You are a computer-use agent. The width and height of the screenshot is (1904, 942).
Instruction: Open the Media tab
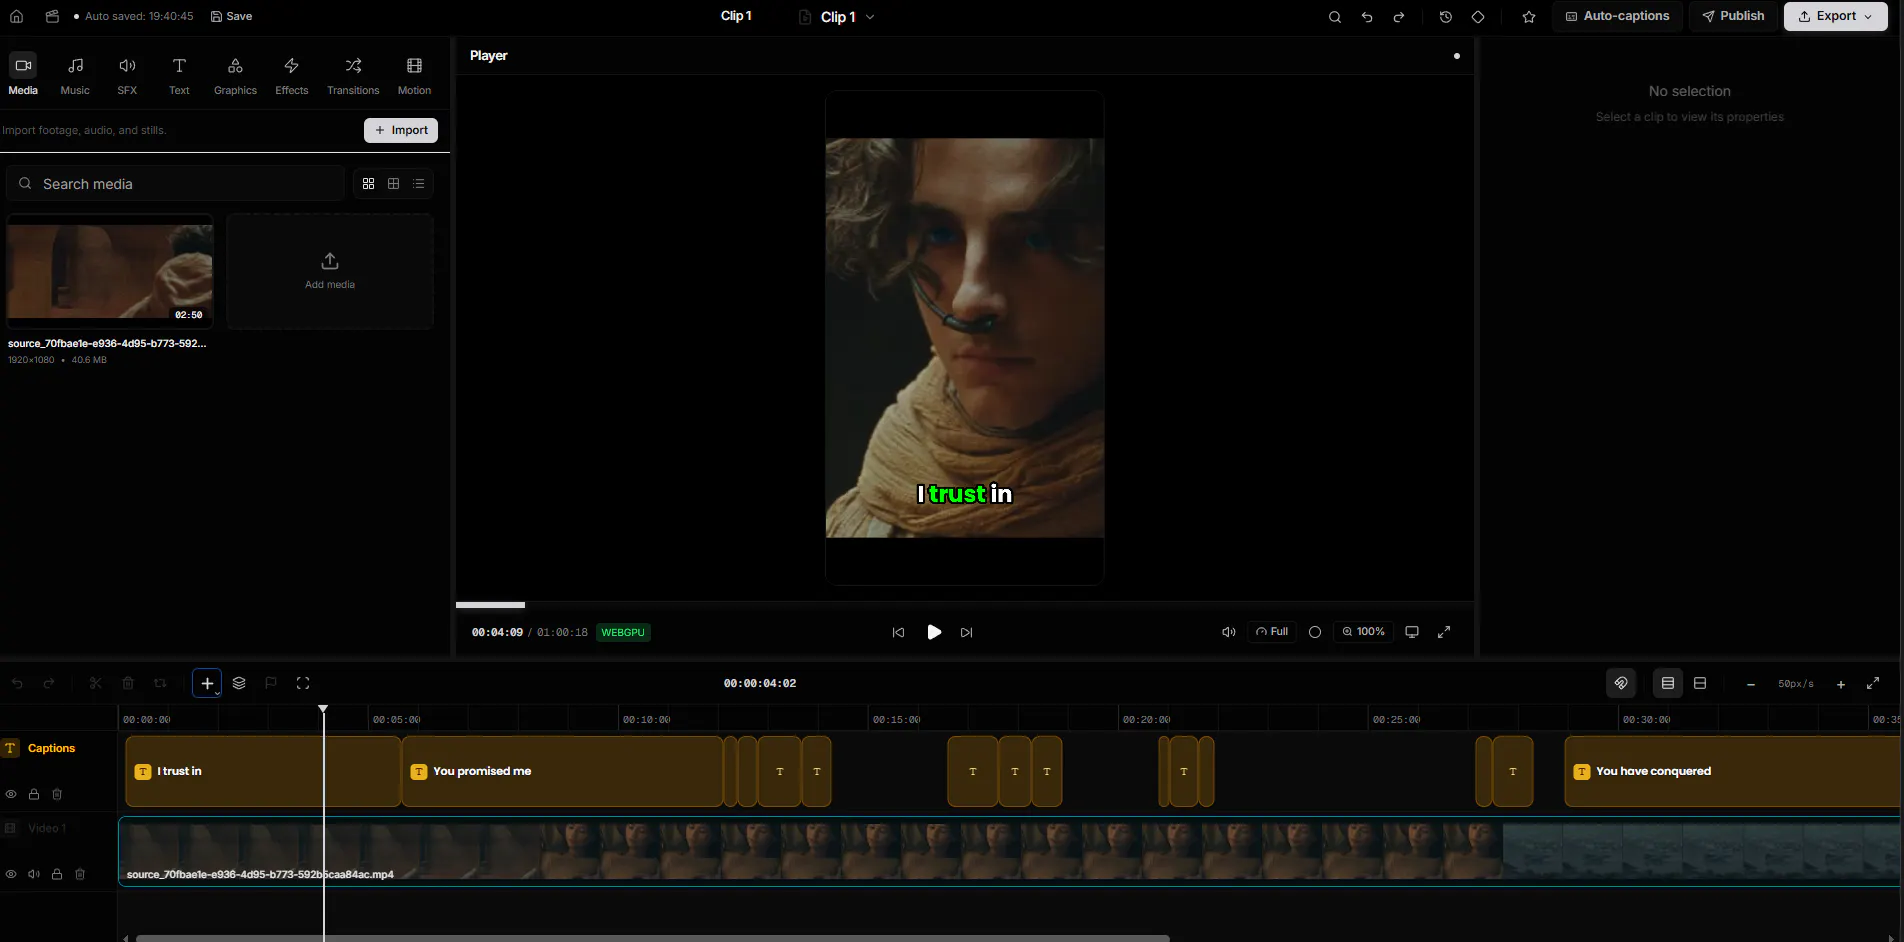click(23, 75)
